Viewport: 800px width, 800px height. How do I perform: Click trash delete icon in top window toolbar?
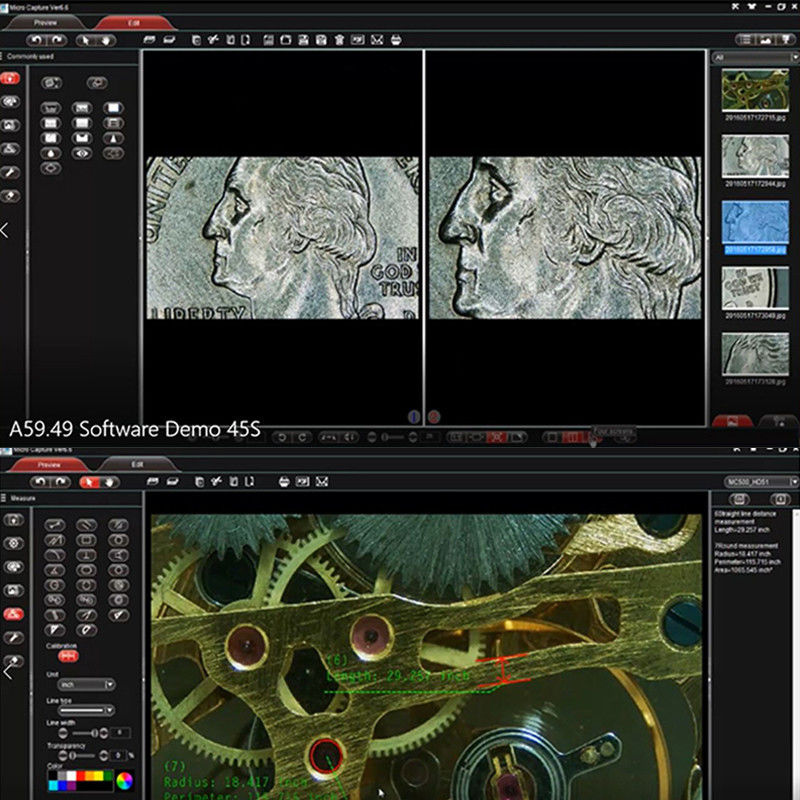click(339, 40)
